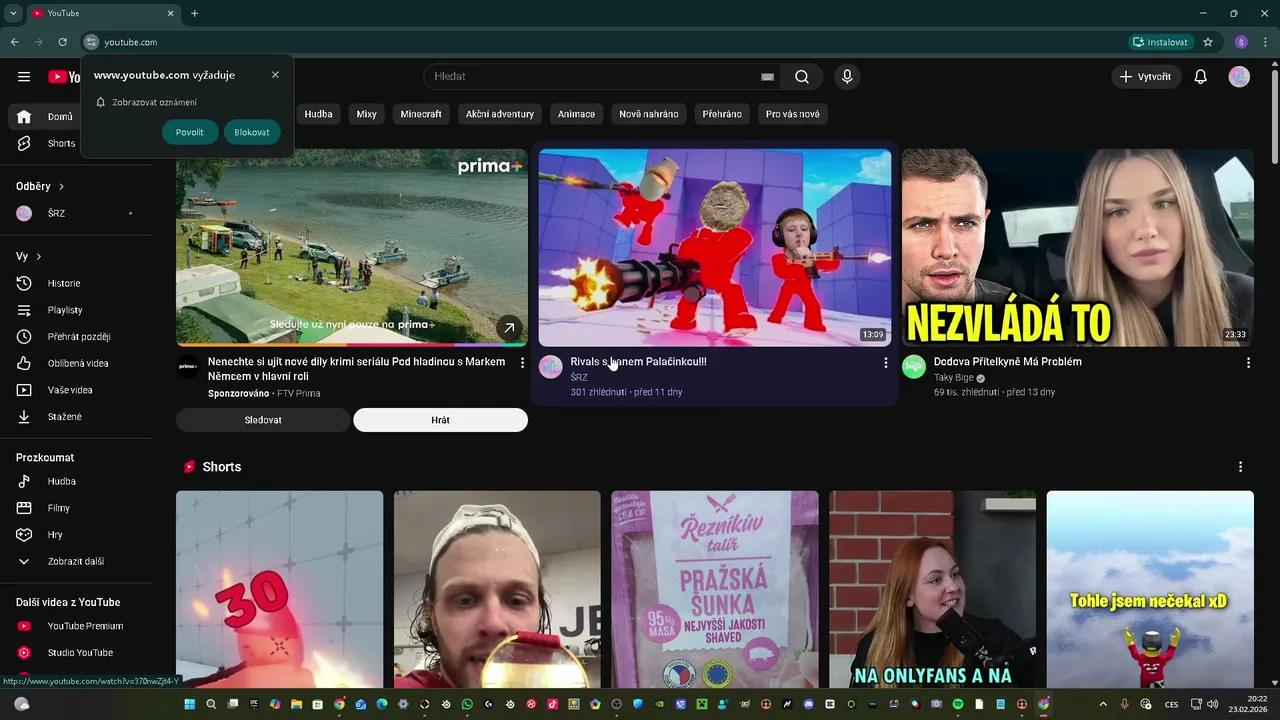Open Vaše videa in the sidebar
The image size is (1280, 720).
tap(76, 390)
